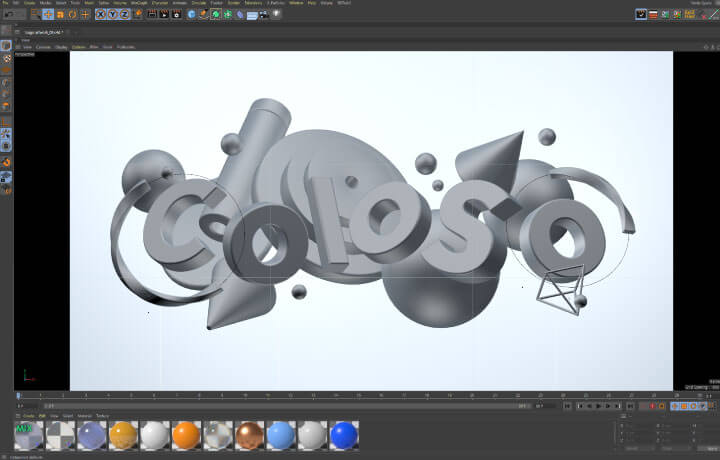Screen dimensions: 720x460
Task: Click the timeline playhead at frame 0
Action: point(18,395)
